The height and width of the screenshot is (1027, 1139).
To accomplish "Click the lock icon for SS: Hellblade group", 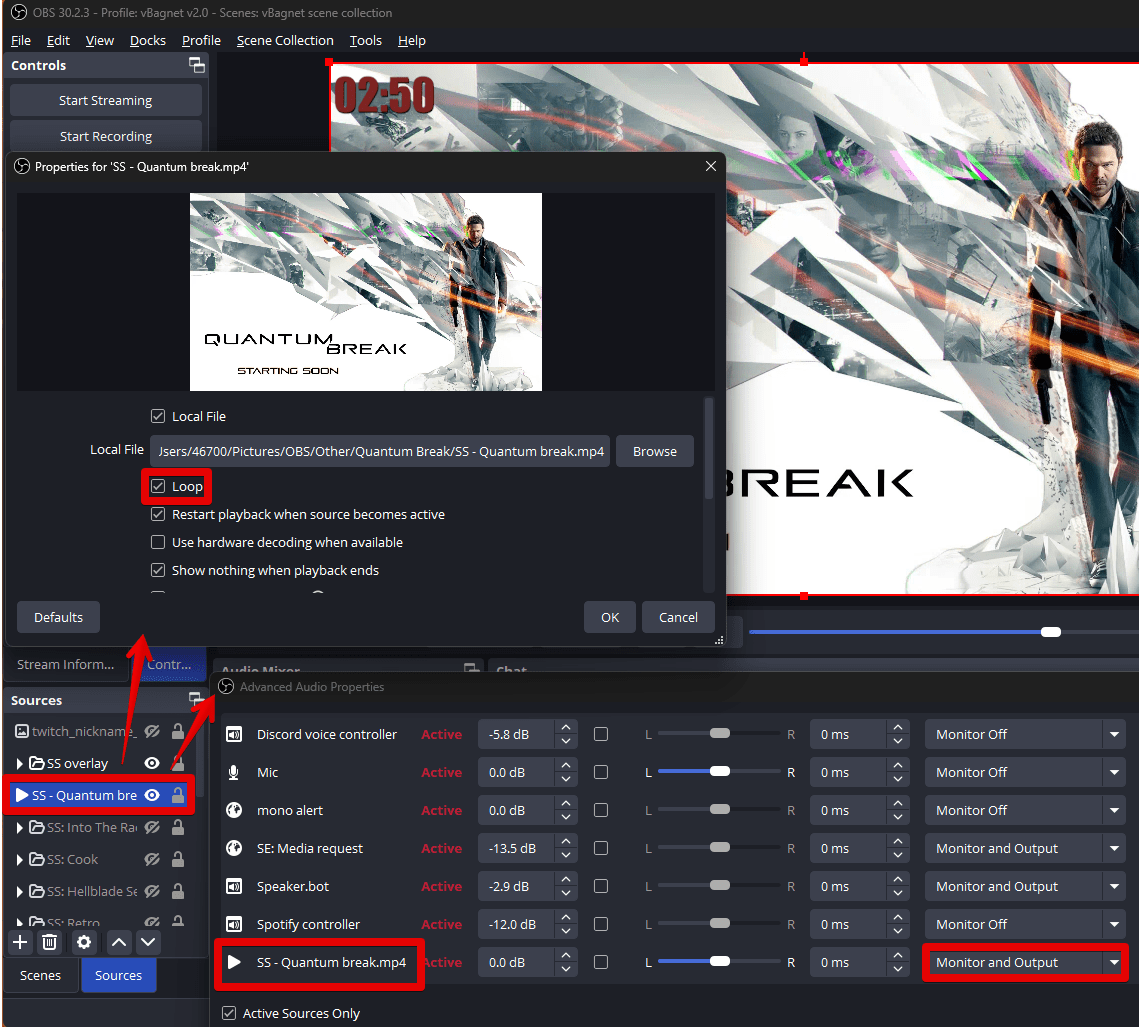I will tap(177, 891).
